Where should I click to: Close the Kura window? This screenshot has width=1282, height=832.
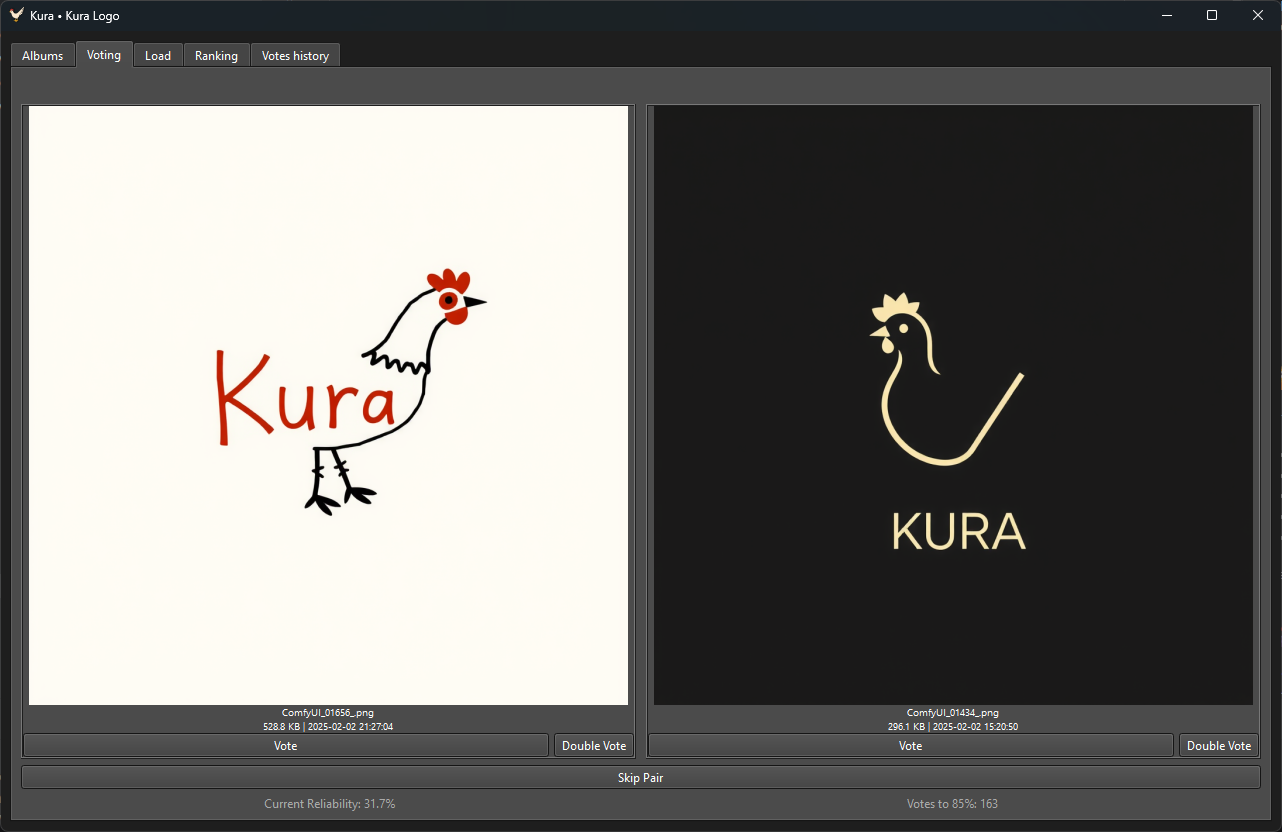pyautogui.click(x=1258, y=15)
